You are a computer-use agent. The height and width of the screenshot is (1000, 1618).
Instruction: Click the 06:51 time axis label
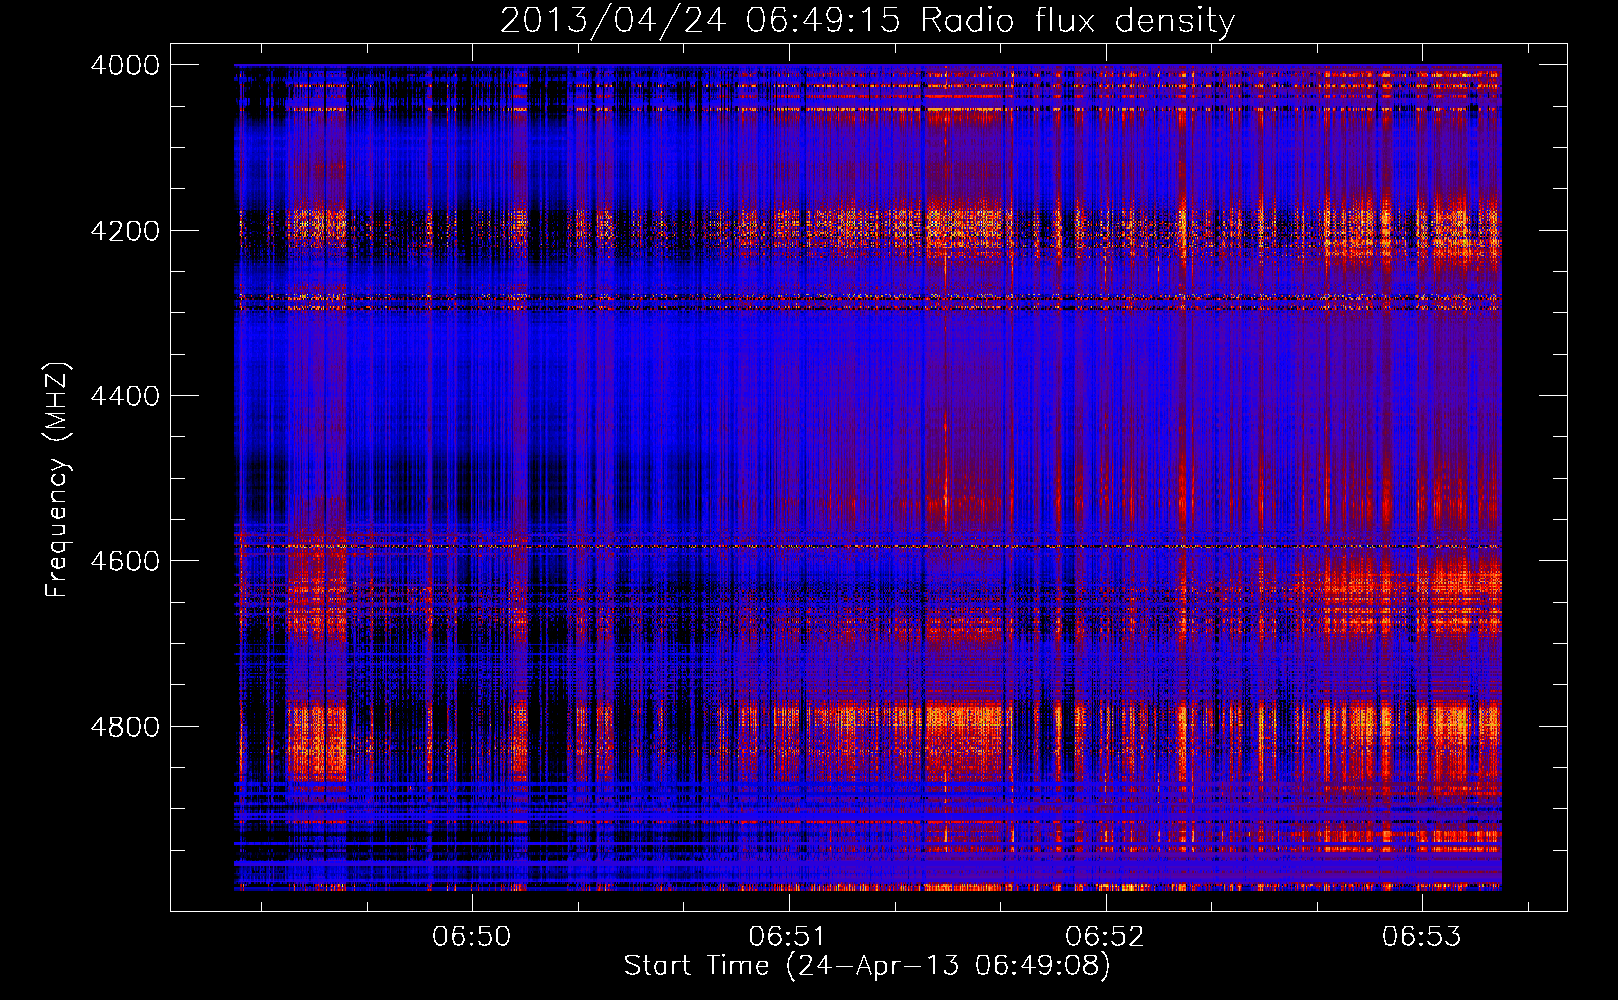point(788,936)
